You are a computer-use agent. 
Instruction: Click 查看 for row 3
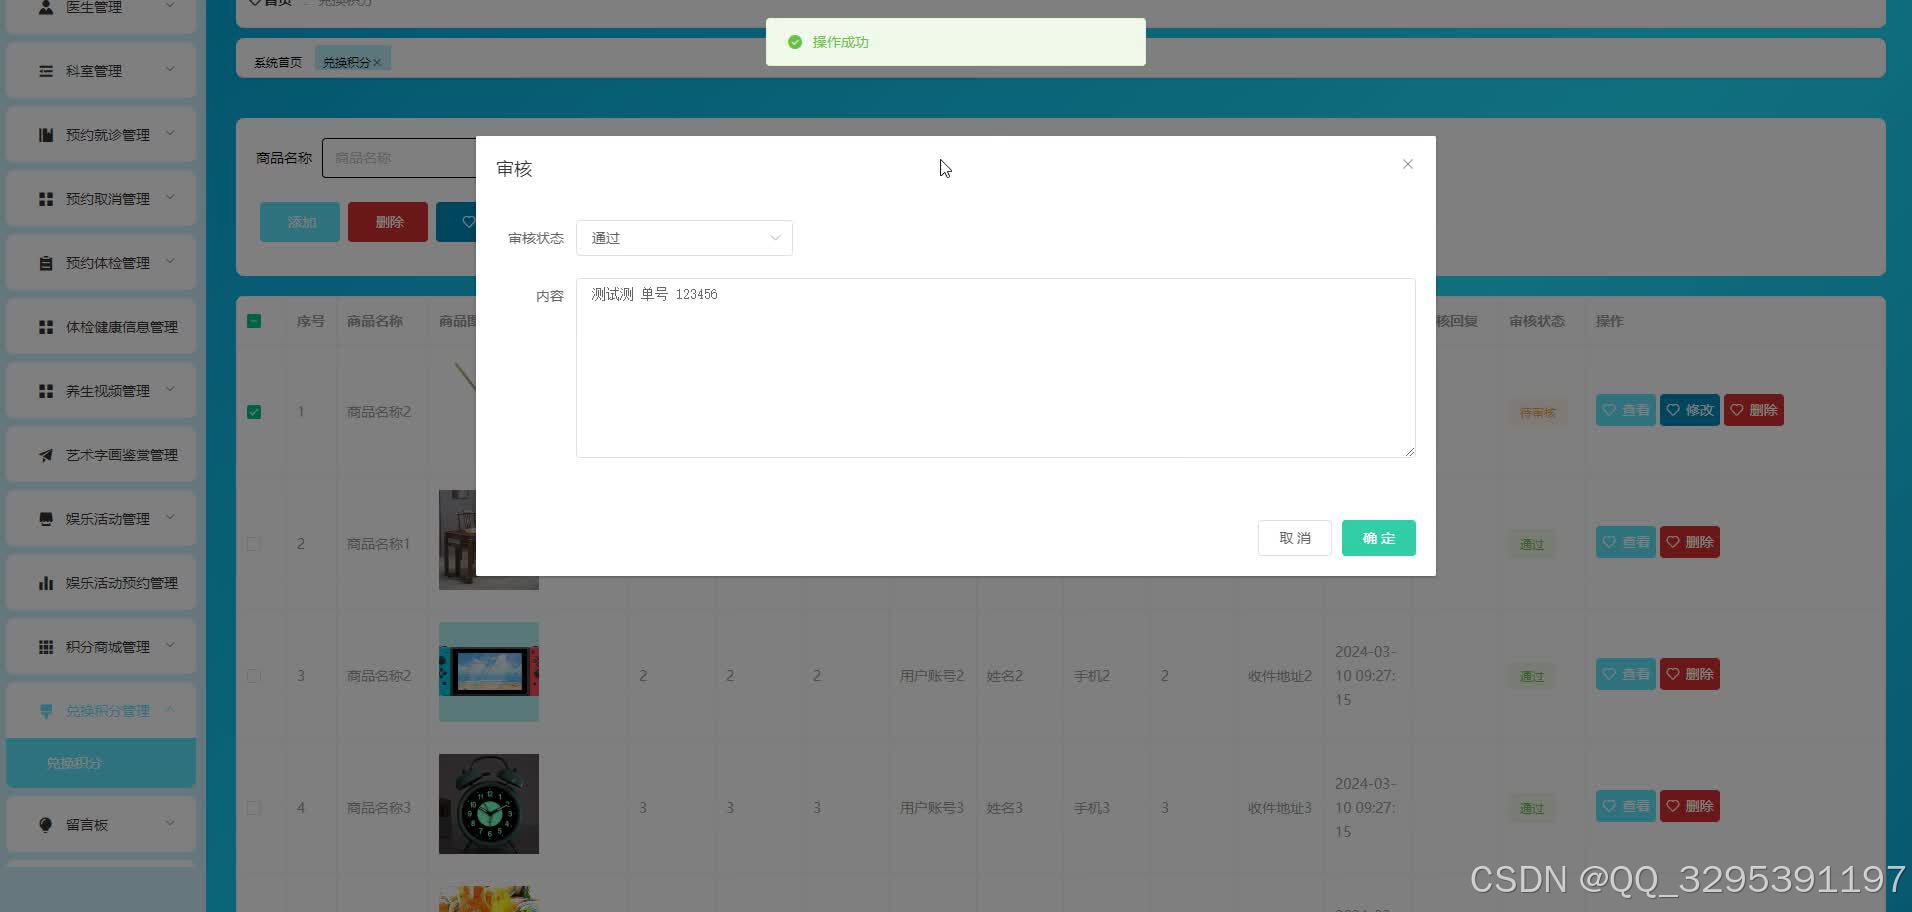click(x=1626, y=674)
